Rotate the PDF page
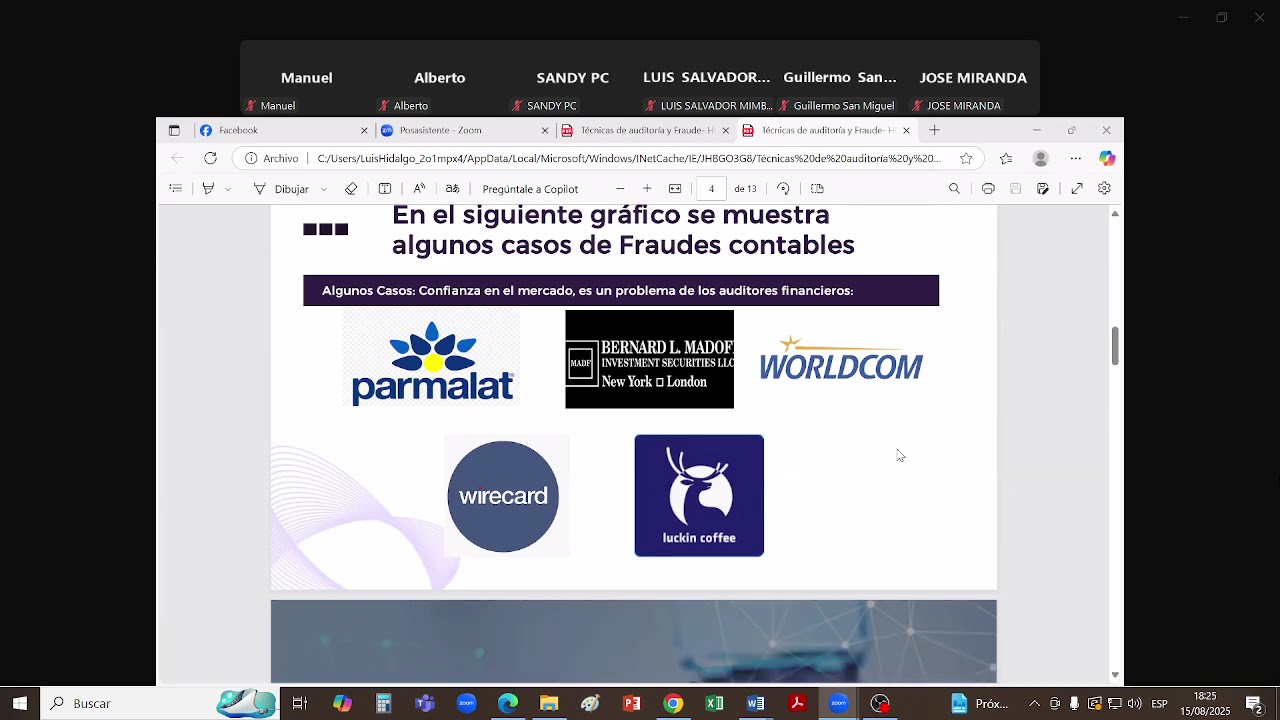The image size is (1280, 720). pyautogui.click(x=783, y=188)
